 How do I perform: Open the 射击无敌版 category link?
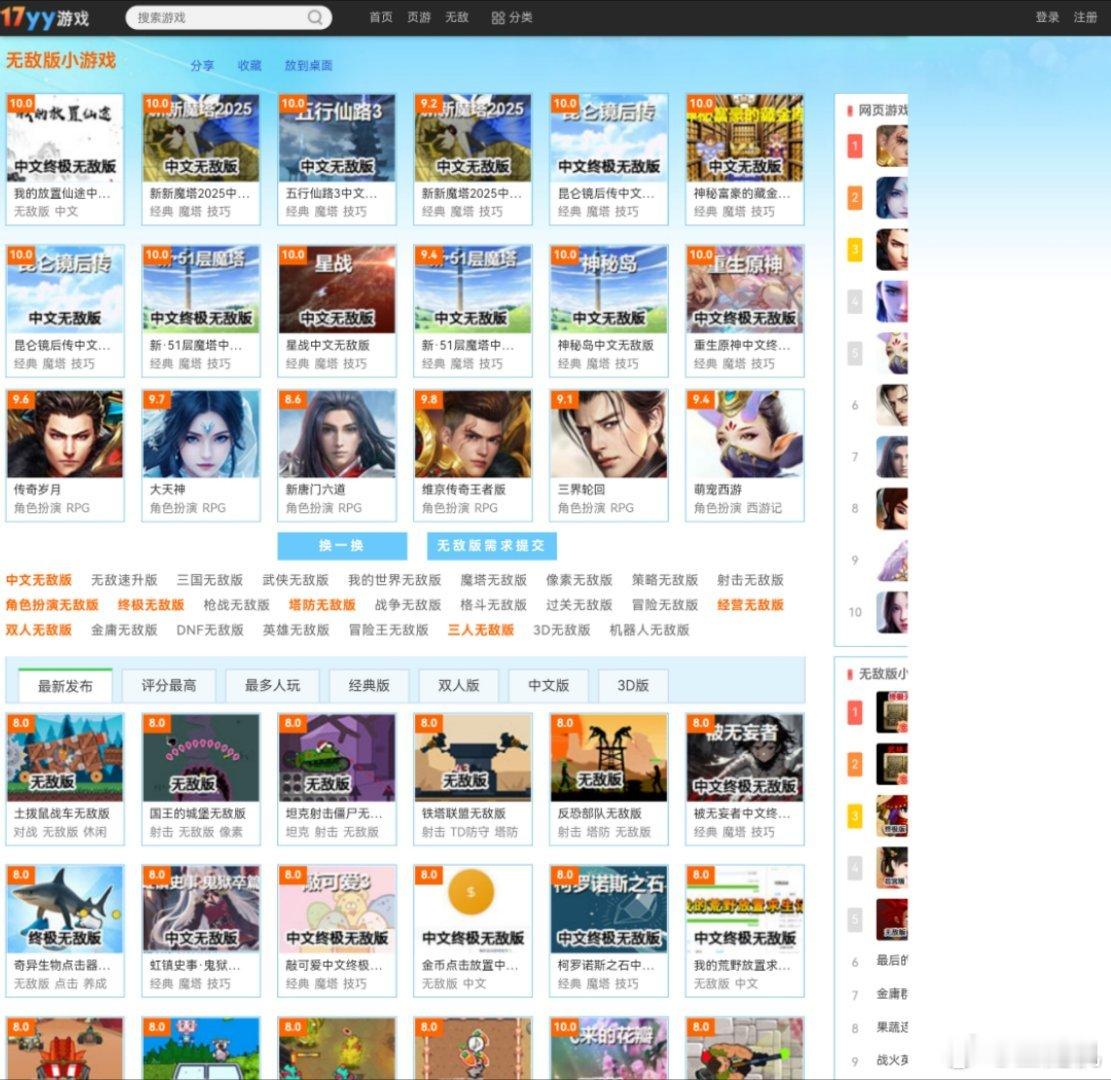(x=750, y=580)
